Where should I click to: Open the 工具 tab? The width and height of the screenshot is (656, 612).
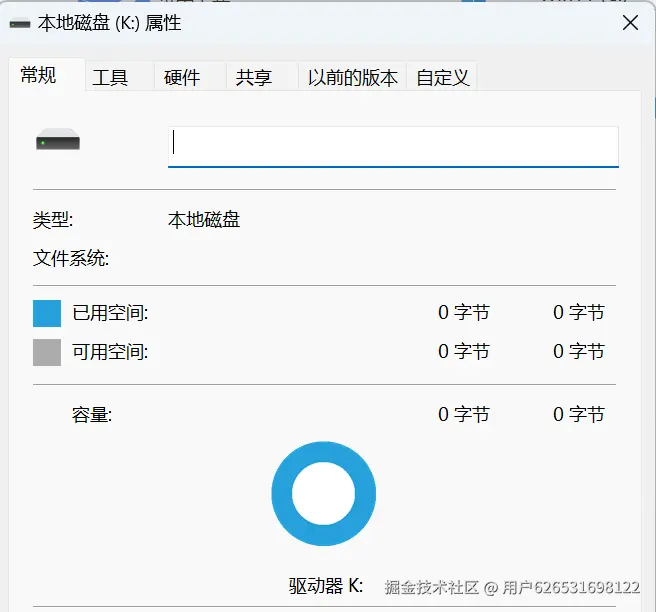120,77
